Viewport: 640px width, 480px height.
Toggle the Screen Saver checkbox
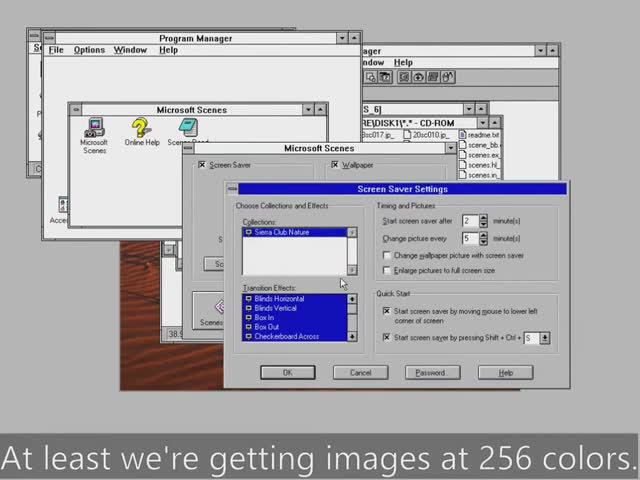(x=202, y=164)
